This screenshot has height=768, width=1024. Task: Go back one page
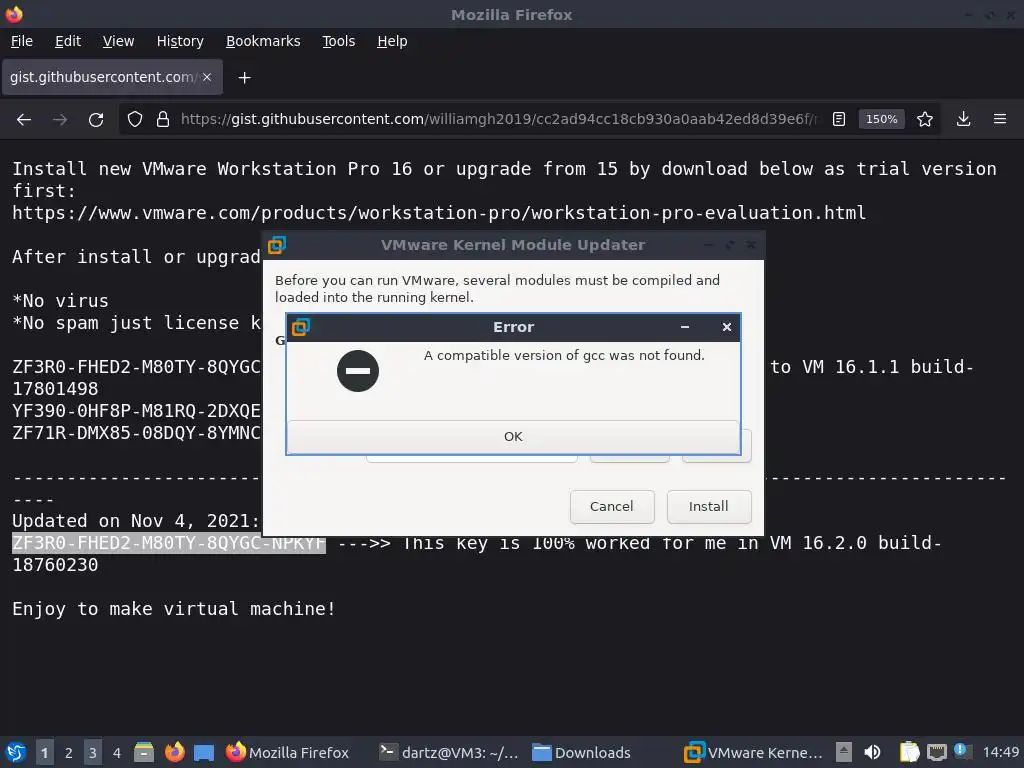tap(24, 120)
